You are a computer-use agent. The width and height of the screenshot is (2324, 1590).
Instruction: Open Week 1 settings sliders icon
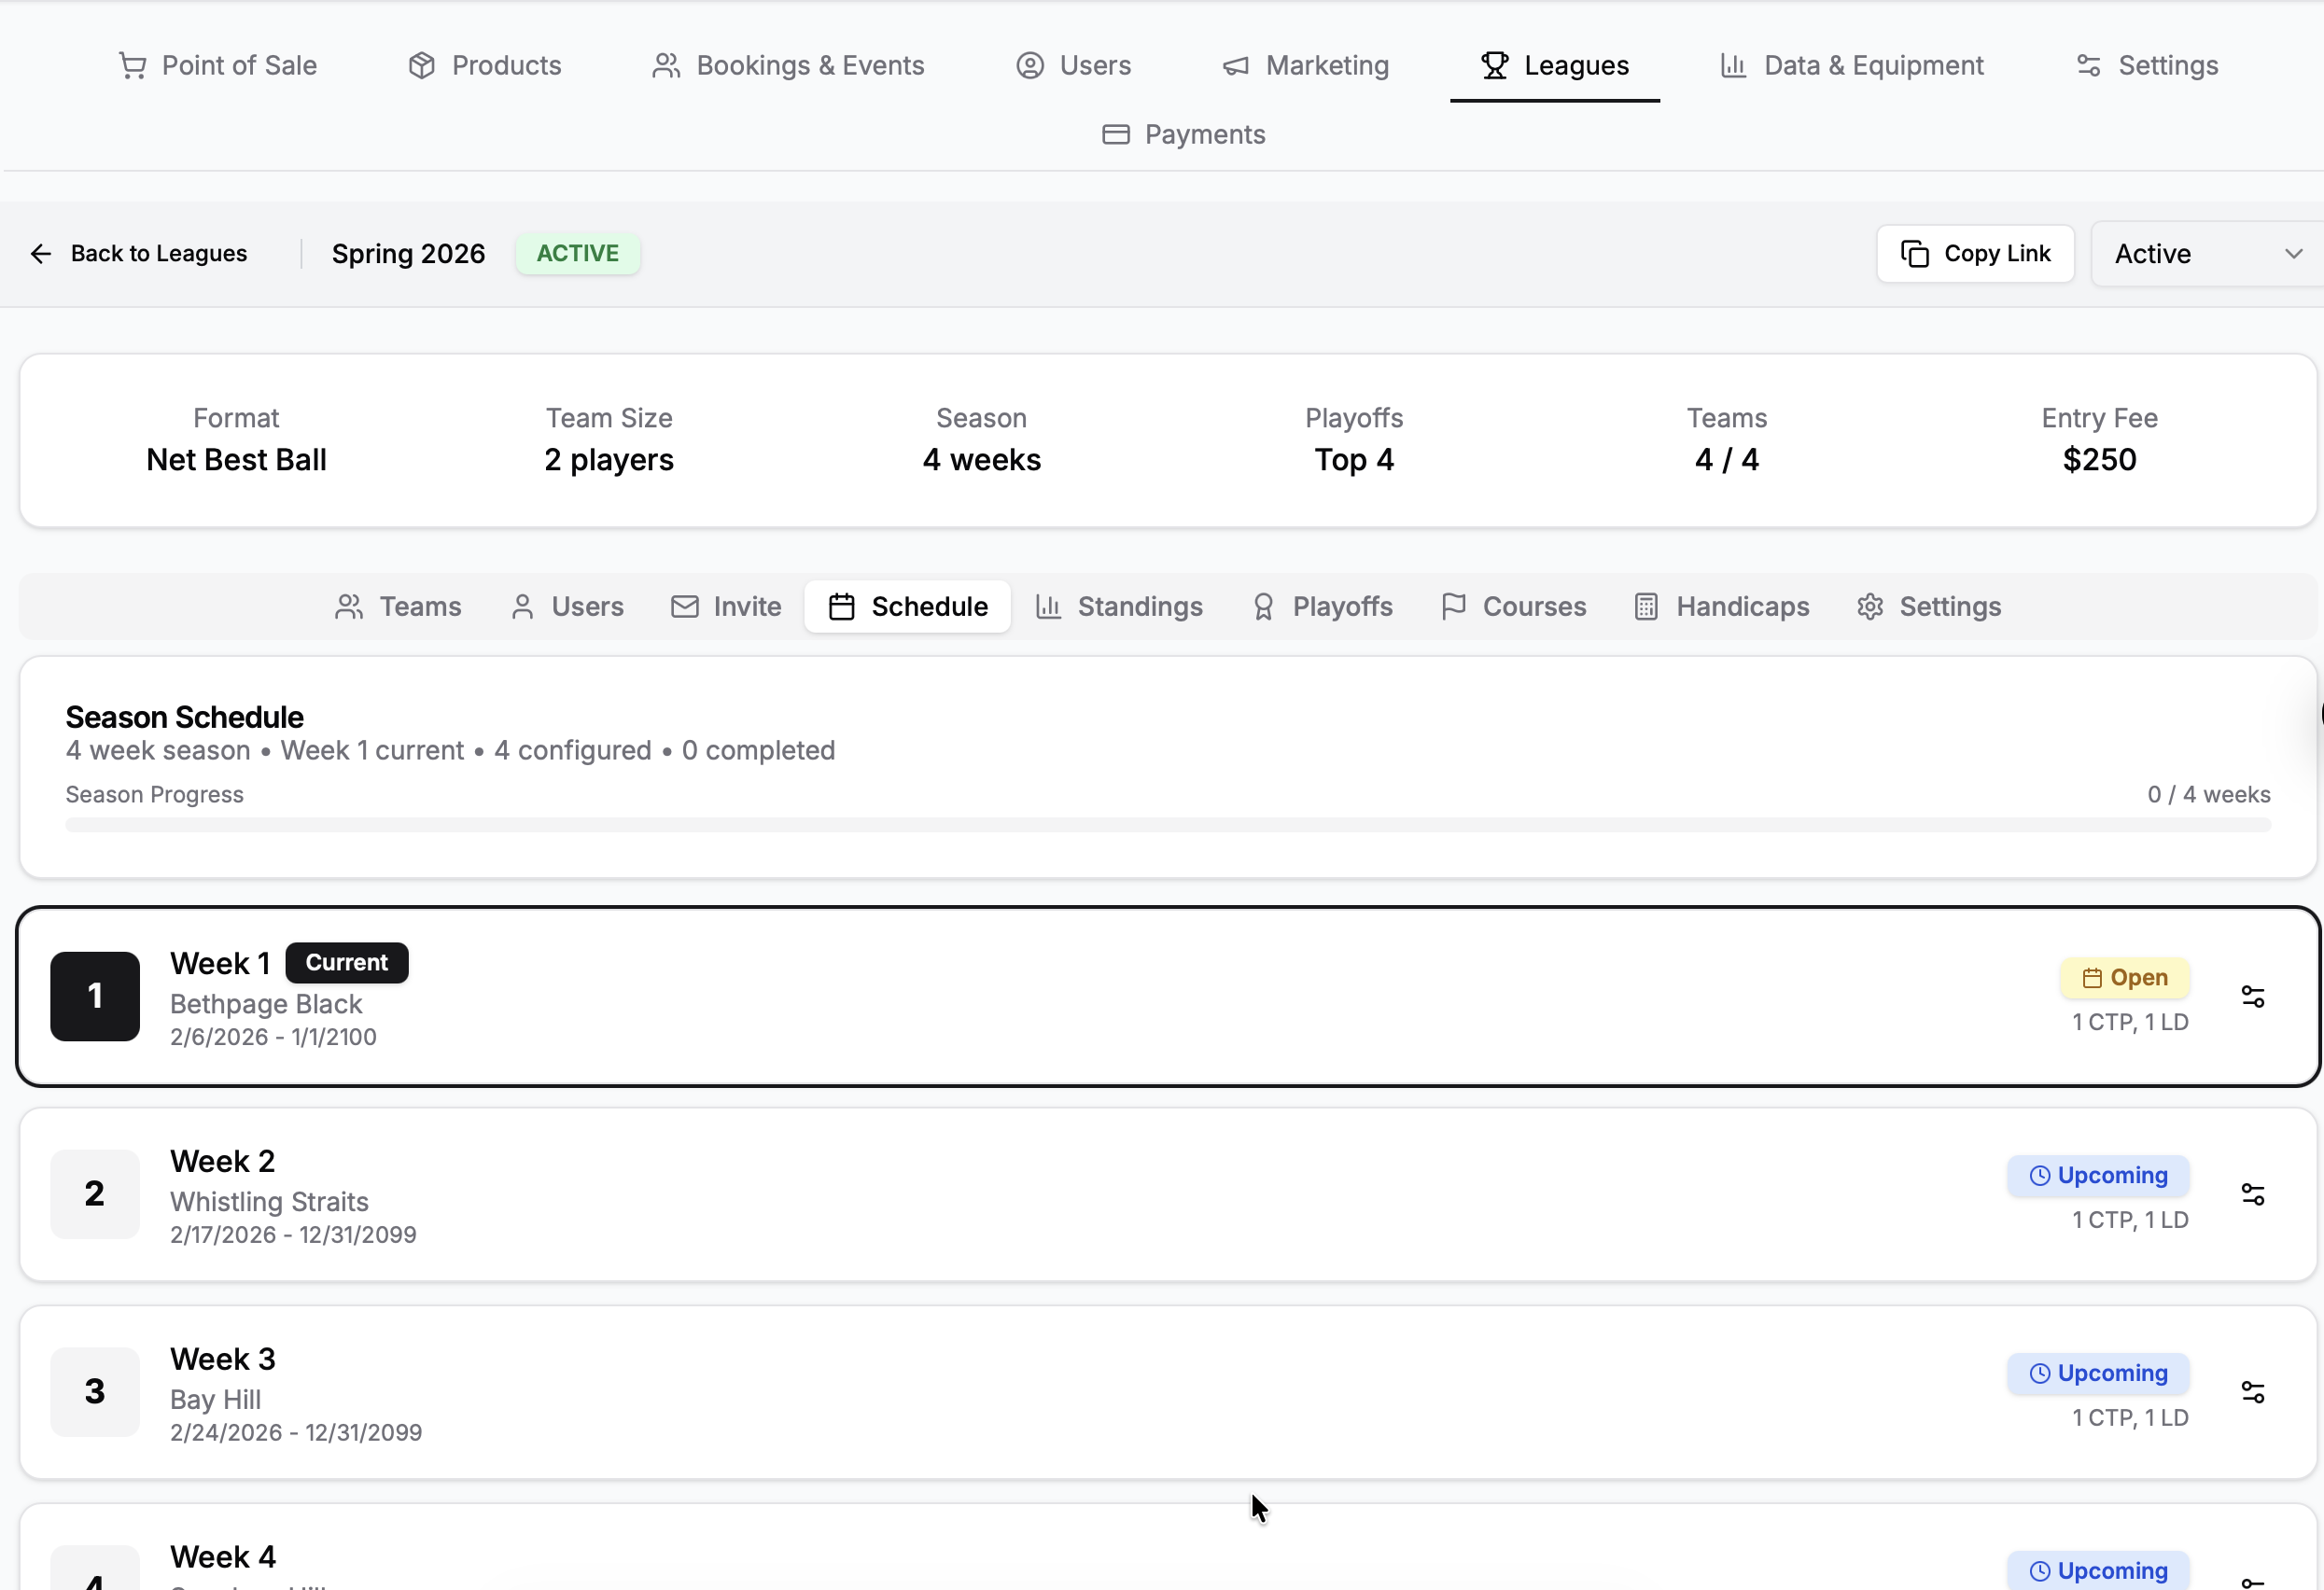click(x=2252, y=996)
